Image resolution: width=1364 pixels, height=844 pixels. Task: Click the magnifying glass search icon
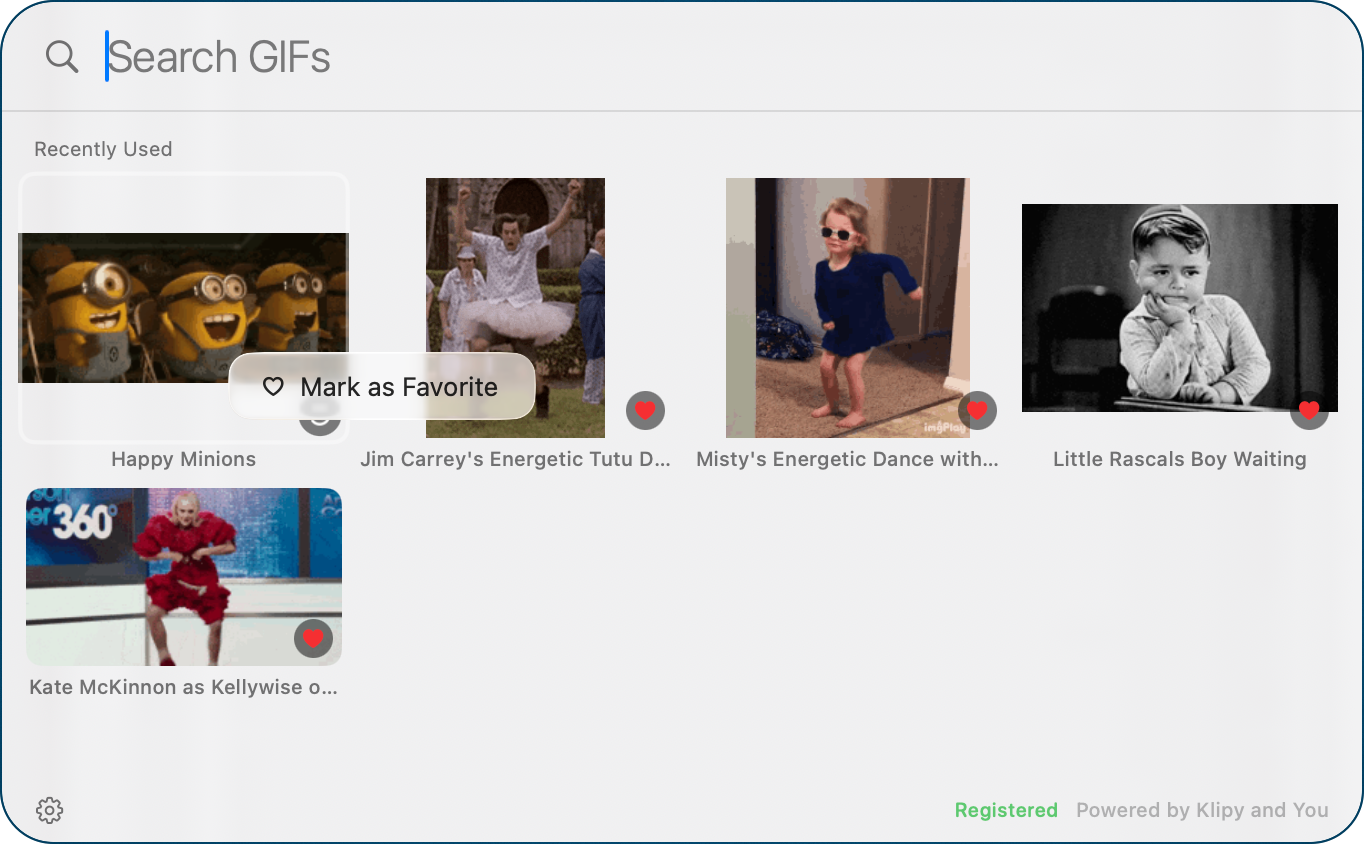pyautogui.click(x=62, y=57)
